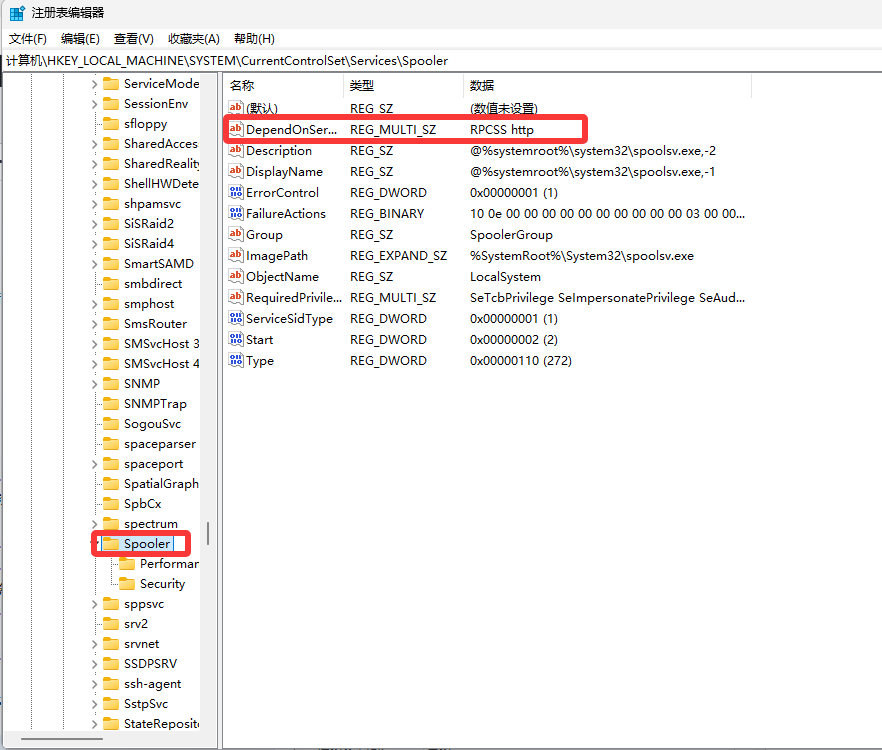Expand the SmsRouter key chevron
This screenshot has height=750, width=882.
coord(94,324)
